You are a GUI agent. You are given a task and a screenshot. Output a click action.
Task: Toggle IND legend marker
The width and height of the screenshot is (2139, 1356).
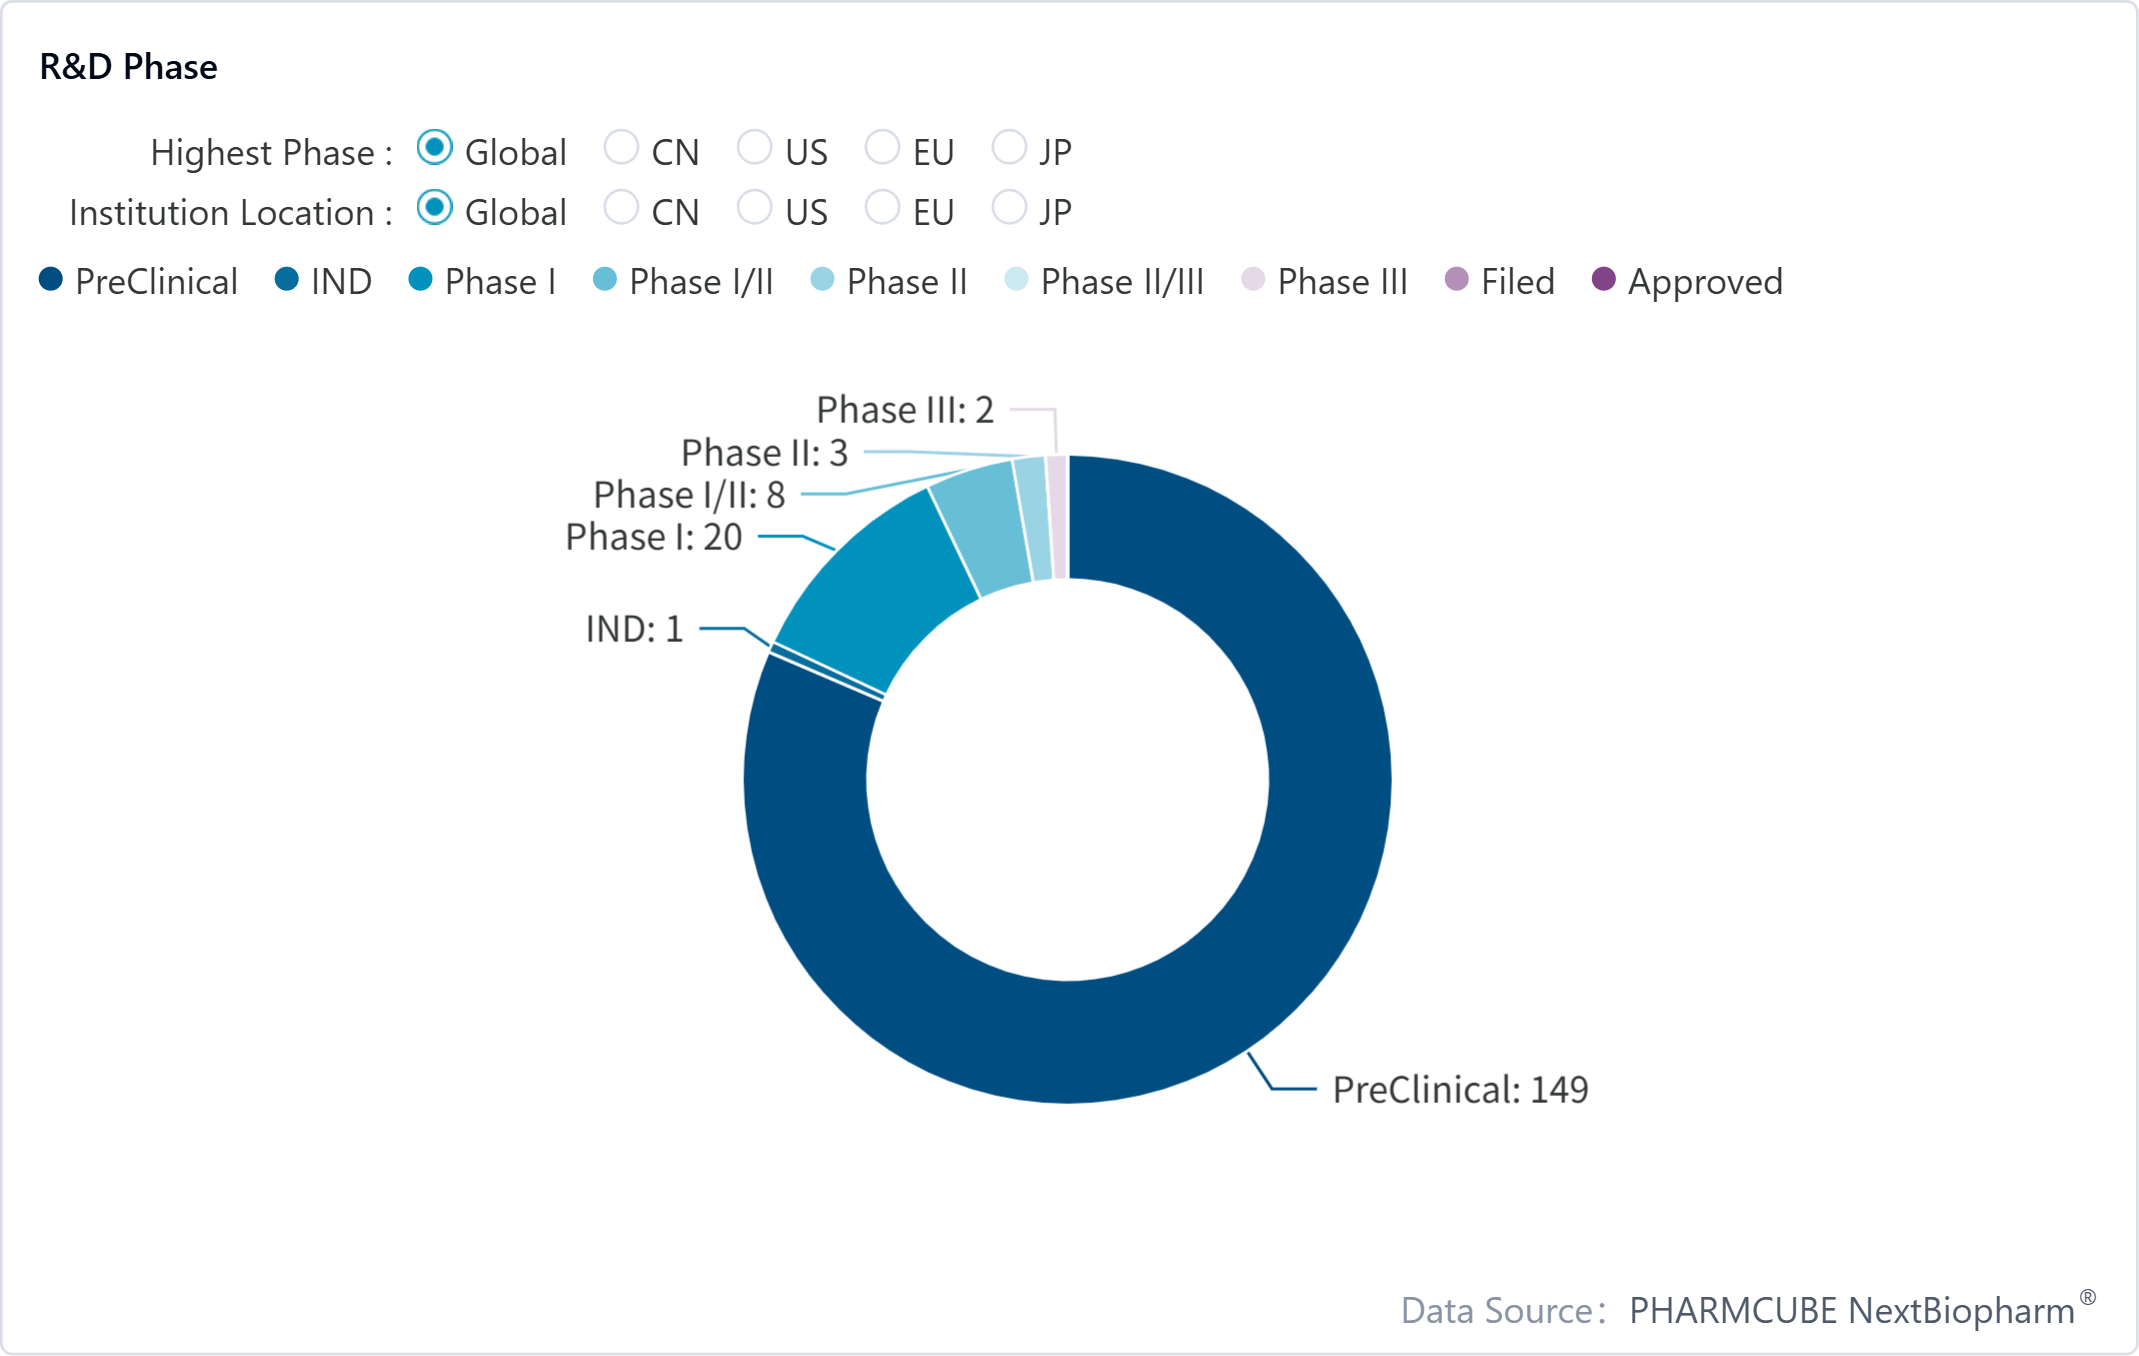tap(287, 280)
